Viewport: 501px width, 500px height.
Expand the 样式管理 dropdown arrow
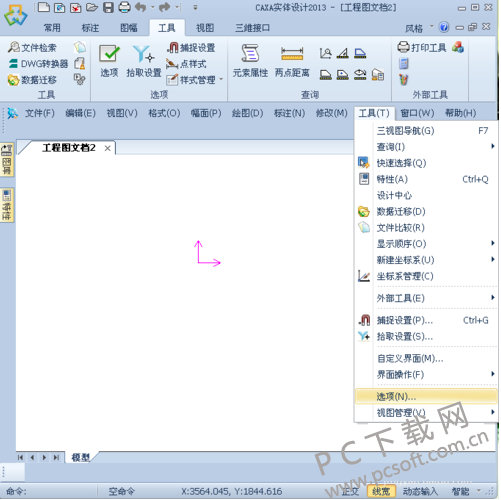pos(221,80)
